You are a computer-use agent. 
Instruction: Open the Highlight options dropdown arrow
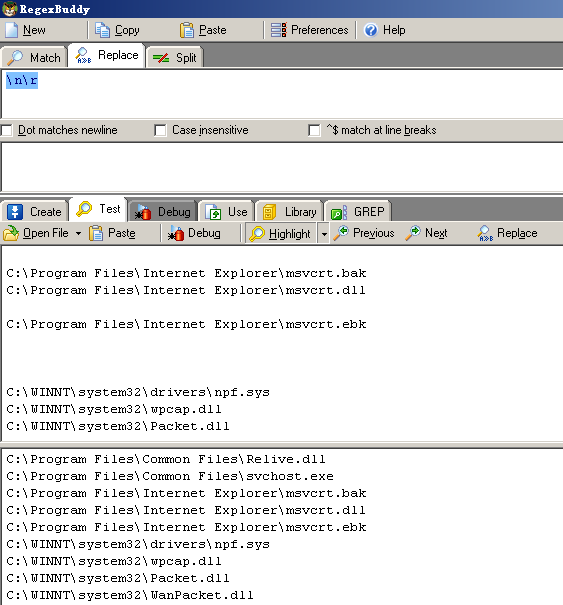324,234
